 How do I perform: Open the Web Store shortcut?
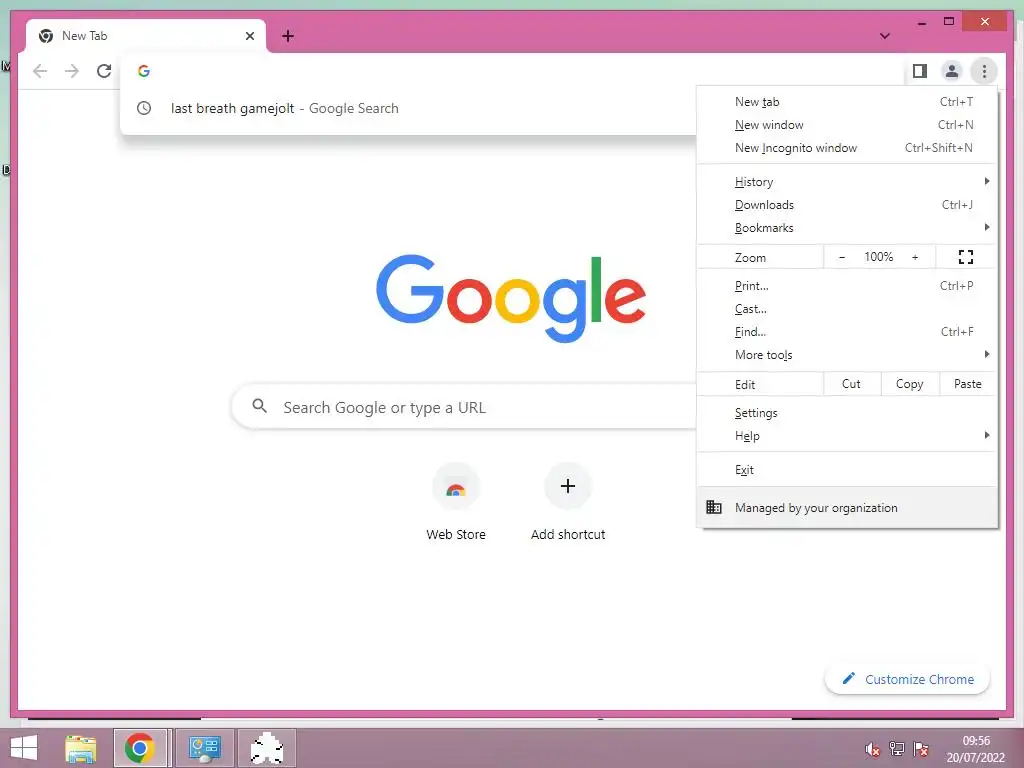[456, 502]
